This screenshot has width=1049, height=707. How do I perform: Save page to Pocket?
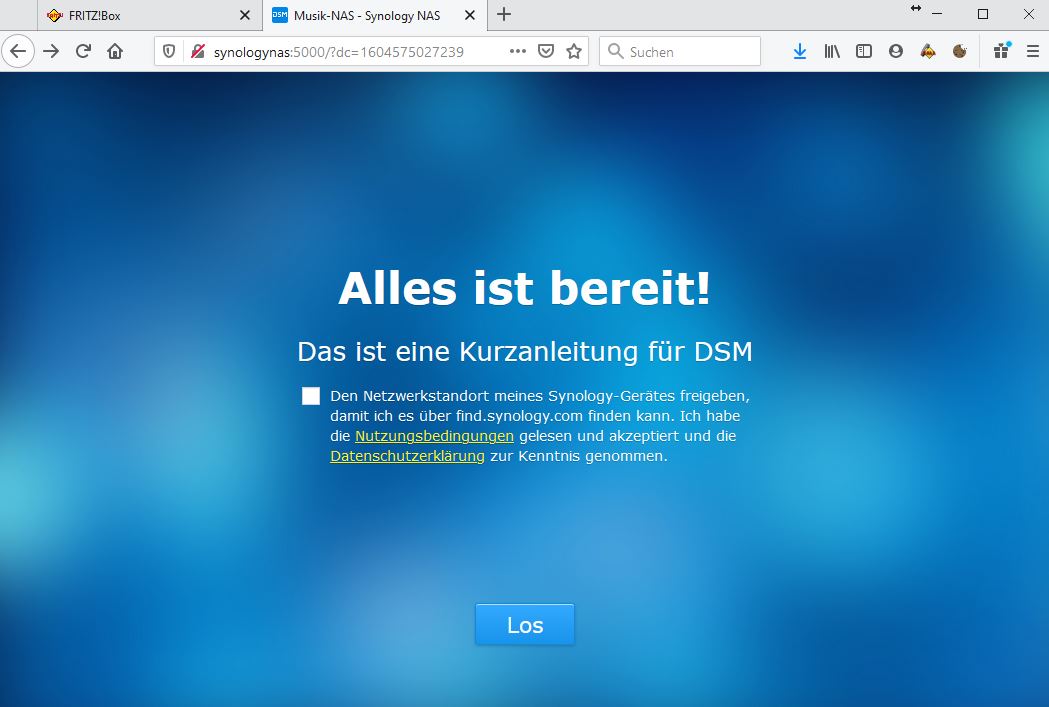pos(546,52)
